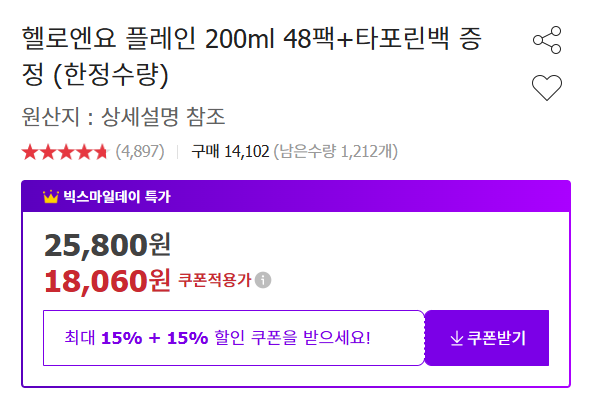
Task: Click the 최대 15% + 15% 할인 coupon banner
Action: pyautogui.click(x=234, y=338)
